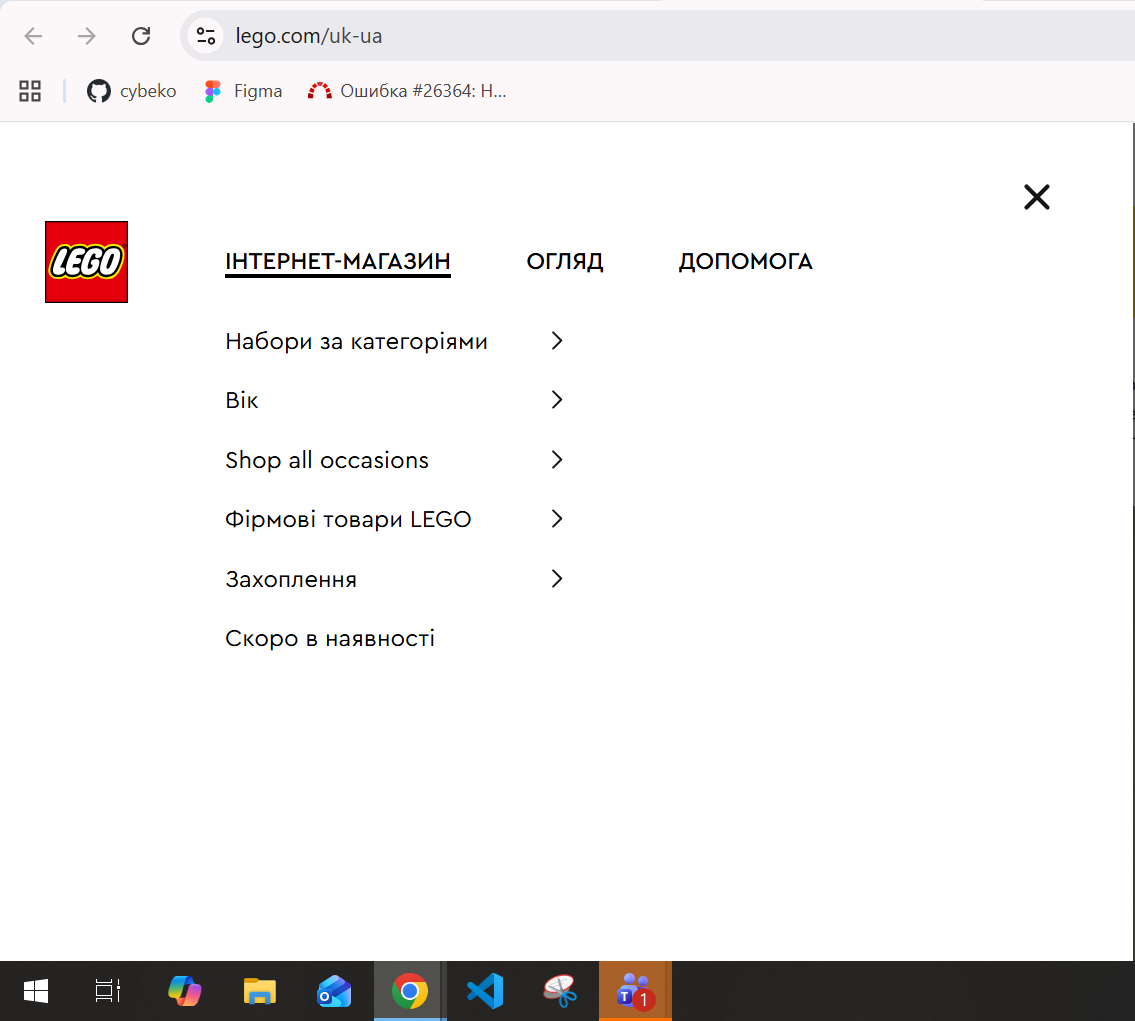Open File Explorer from the taskbar
The height and width of the screenshot is (1021, 1135).
click(x=260, y=991)
